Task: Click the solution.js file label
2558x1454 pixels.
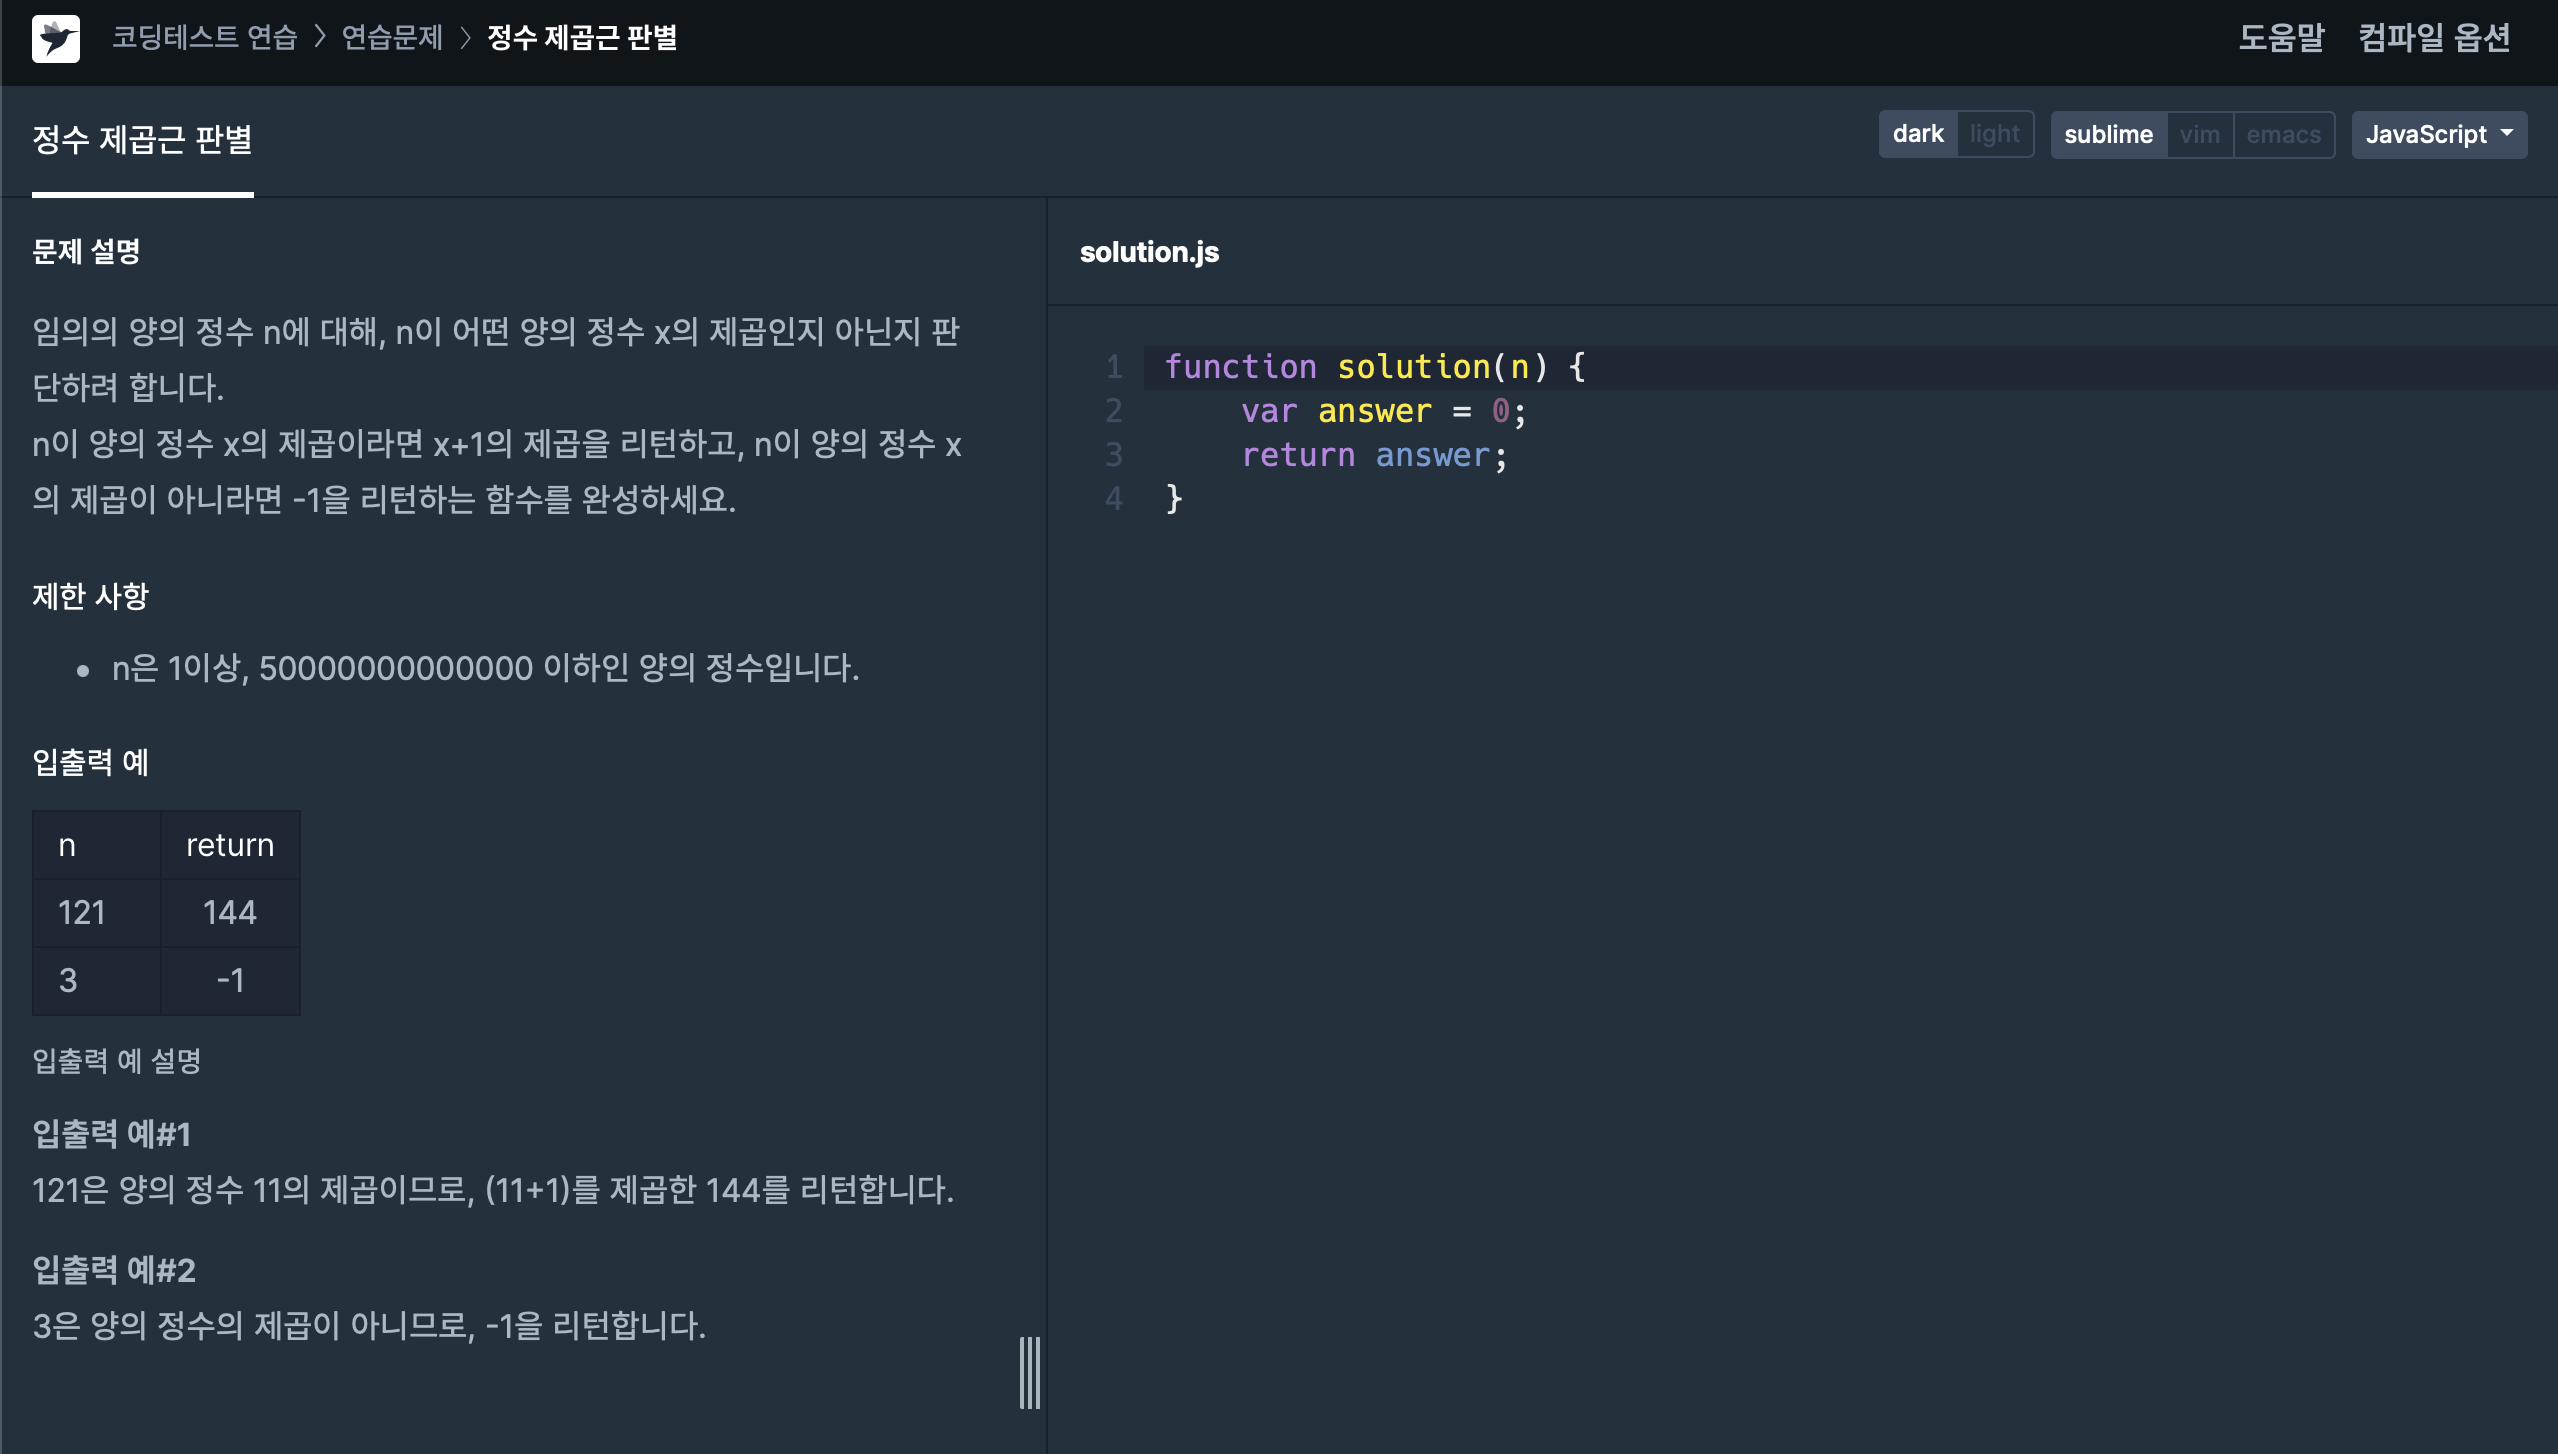Action: (x=1149, y=252)
